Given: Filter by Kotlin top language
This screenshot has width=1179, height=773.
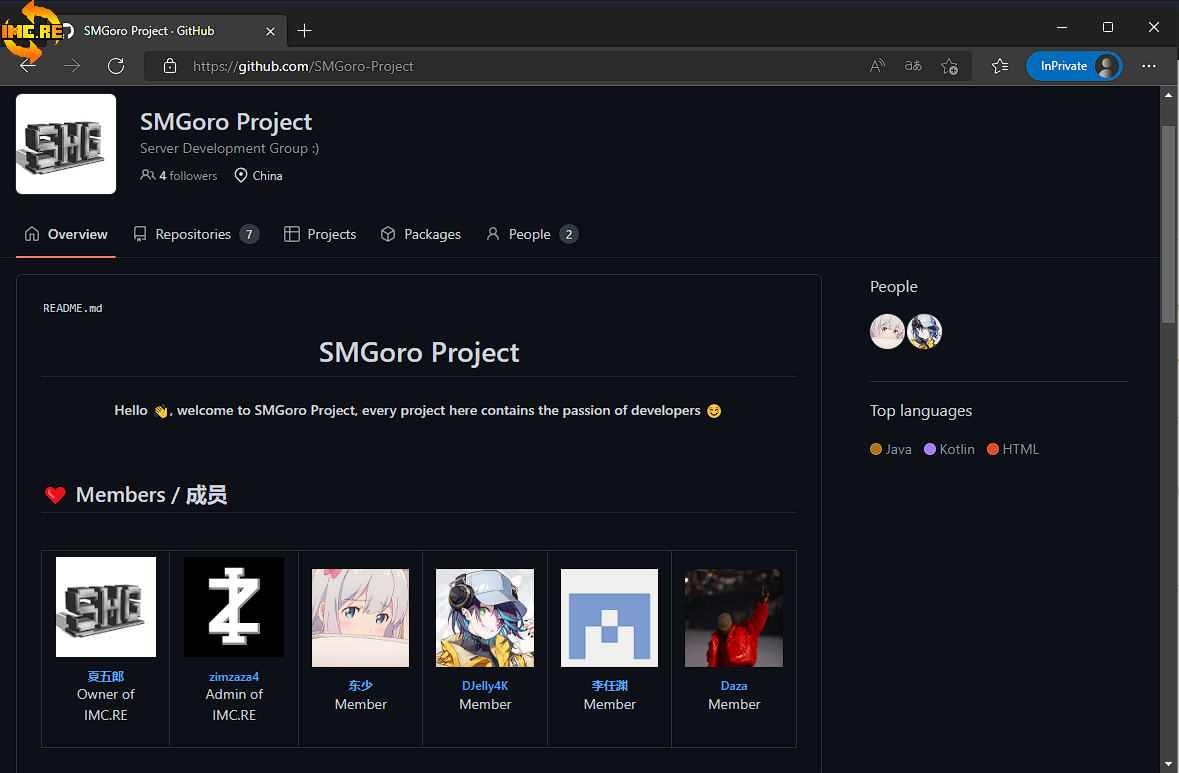Looking at the screenshot, I should coord(949,449).
